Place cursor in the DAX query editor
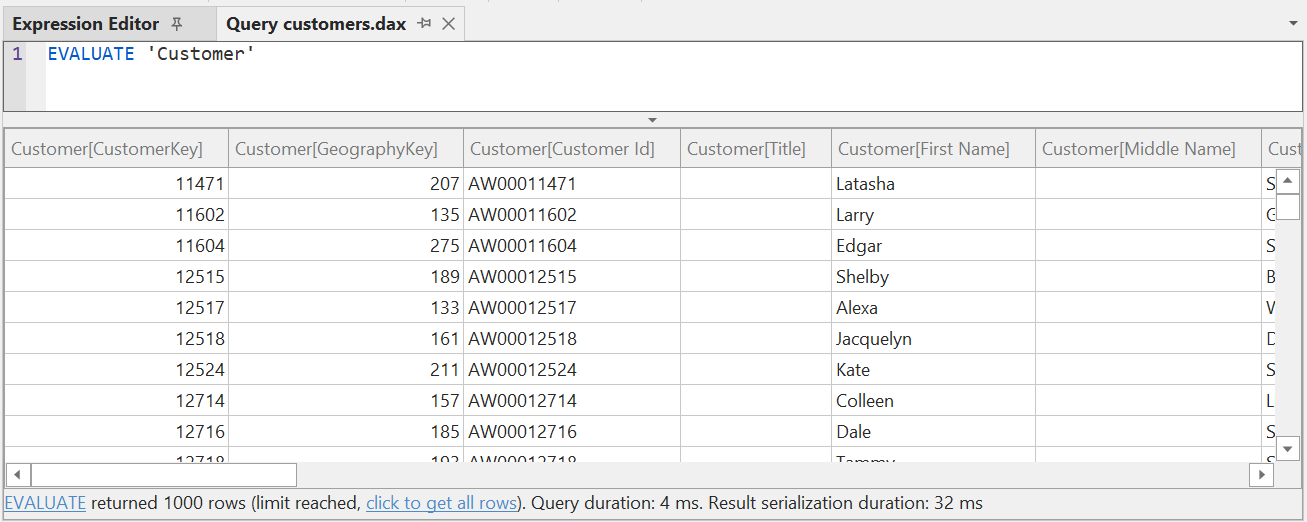Screen dimensions: 1307x522 pyautogui.click(x=600, y=75)
